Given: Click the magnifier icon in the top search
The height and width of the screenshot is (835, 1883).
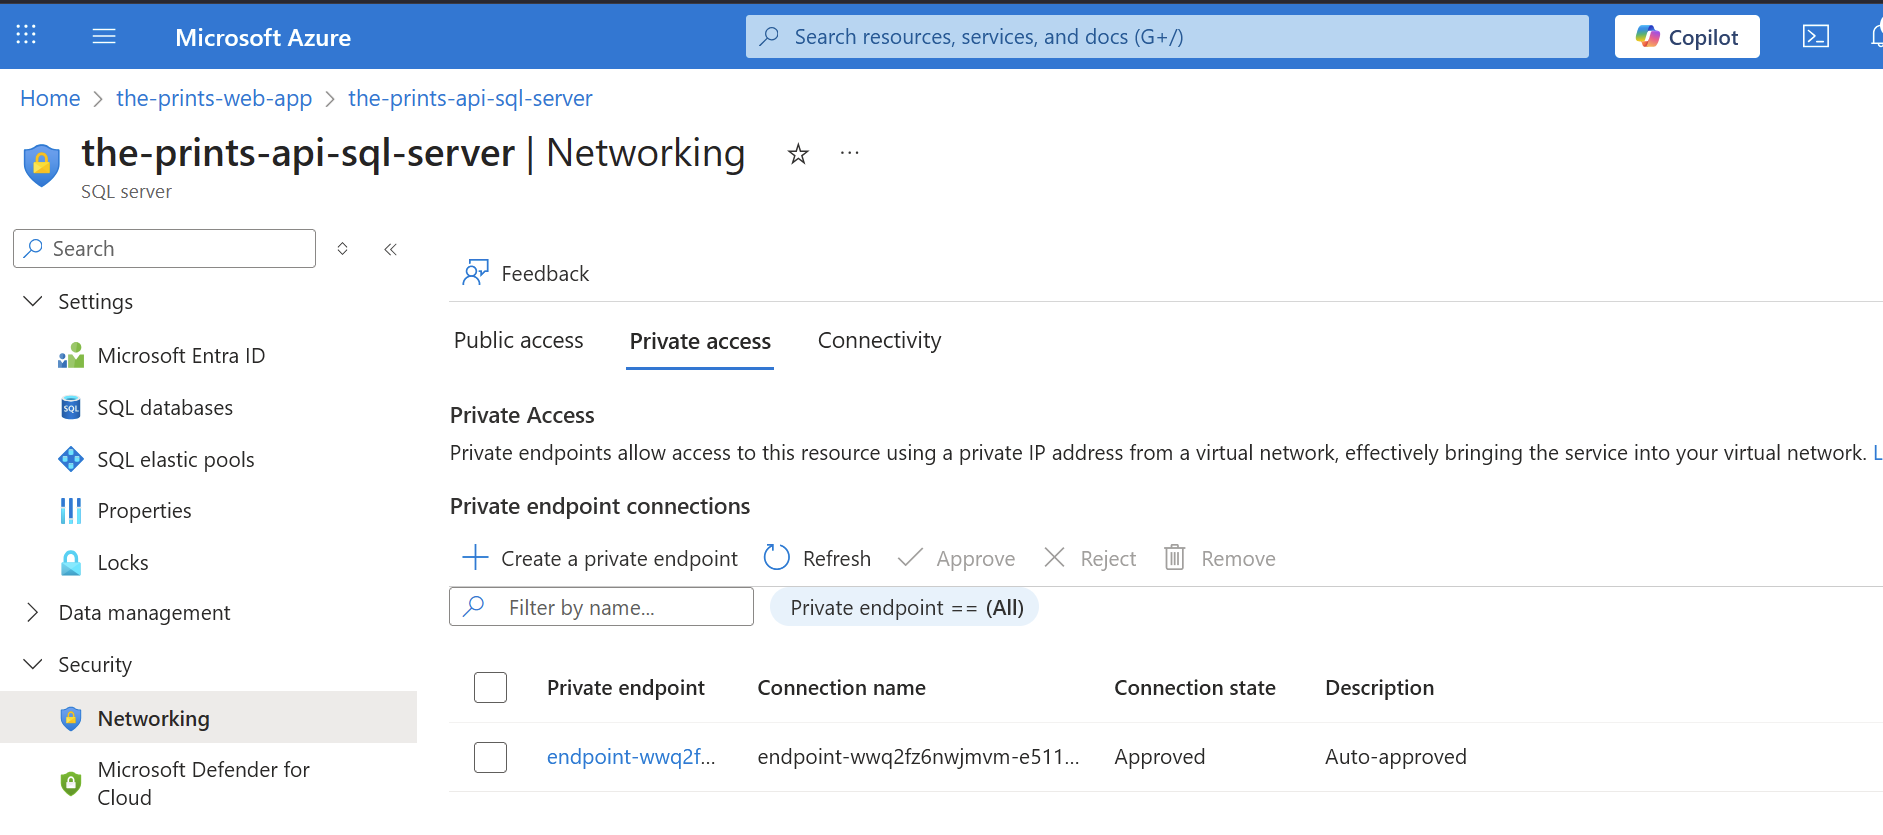Looking at the screenshot, I should tap(769, 36).
